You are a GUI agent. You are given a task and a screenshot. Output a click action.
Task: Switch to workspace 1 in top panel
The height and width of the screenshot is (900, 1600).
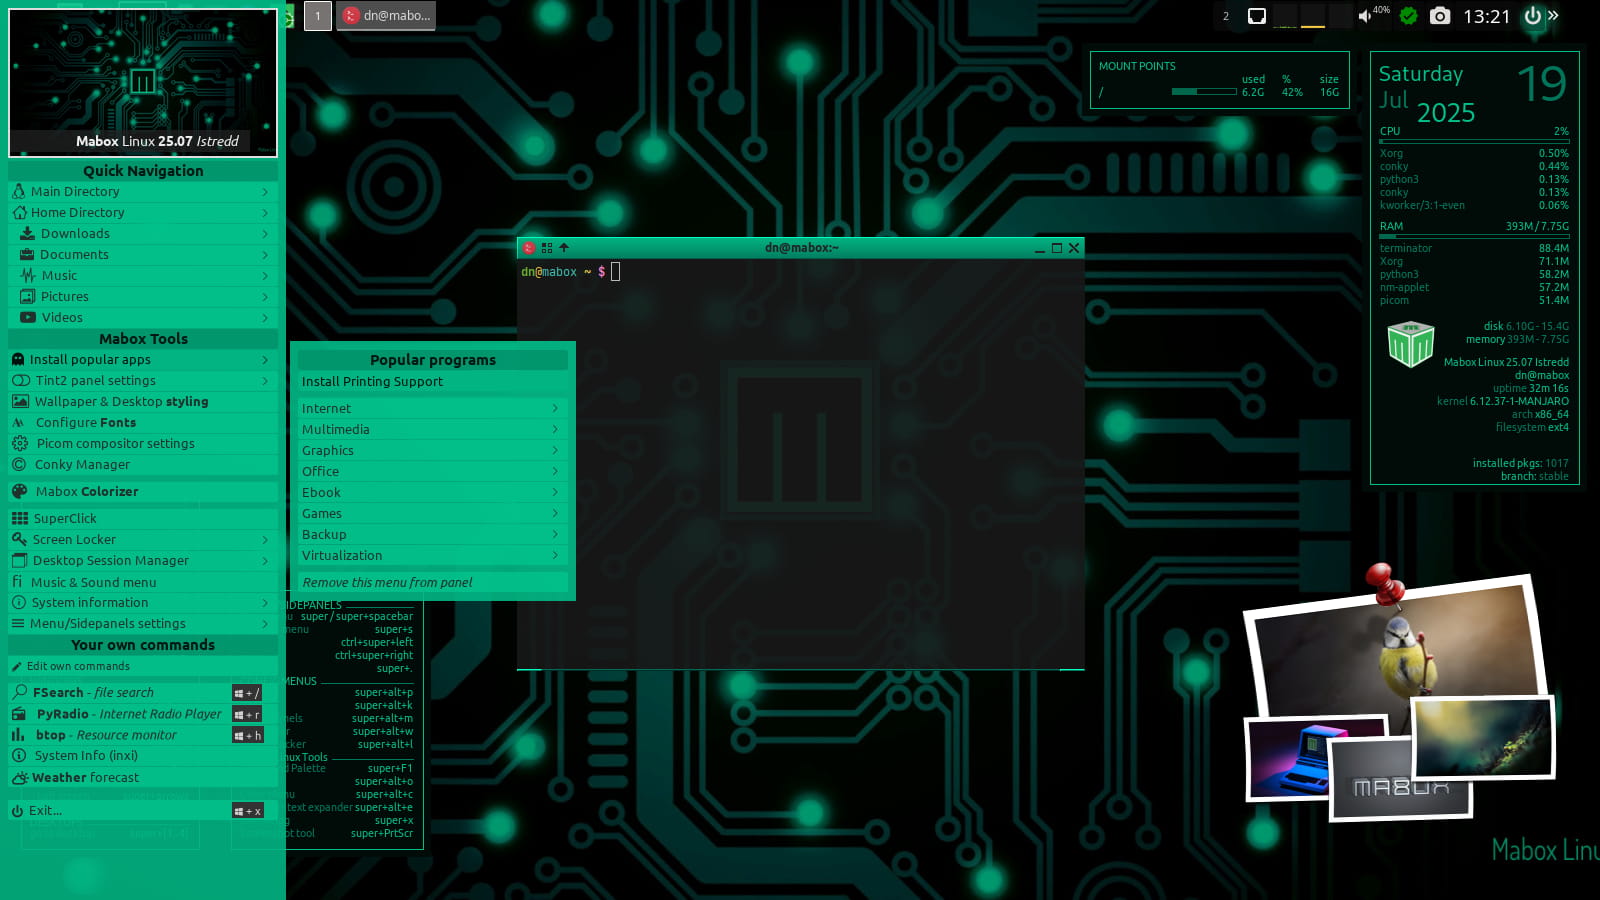[x=318, y=16]
